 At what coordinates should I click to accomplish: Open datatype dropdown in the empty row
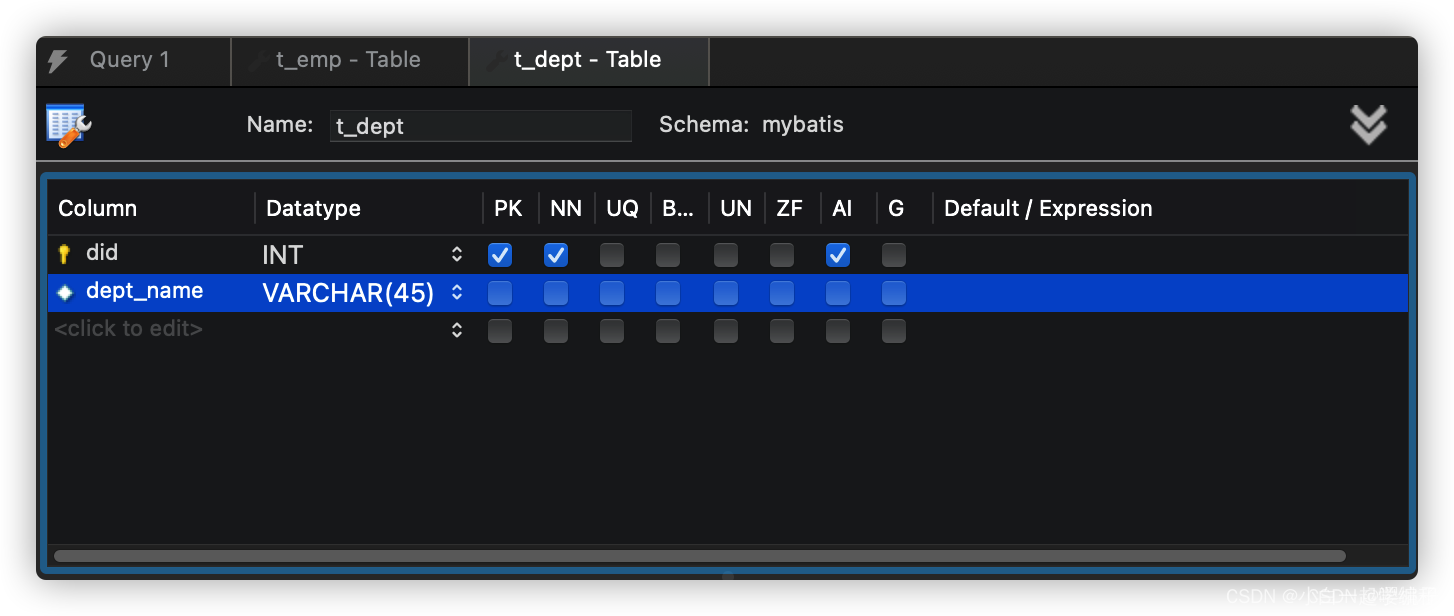click(457, 330)
